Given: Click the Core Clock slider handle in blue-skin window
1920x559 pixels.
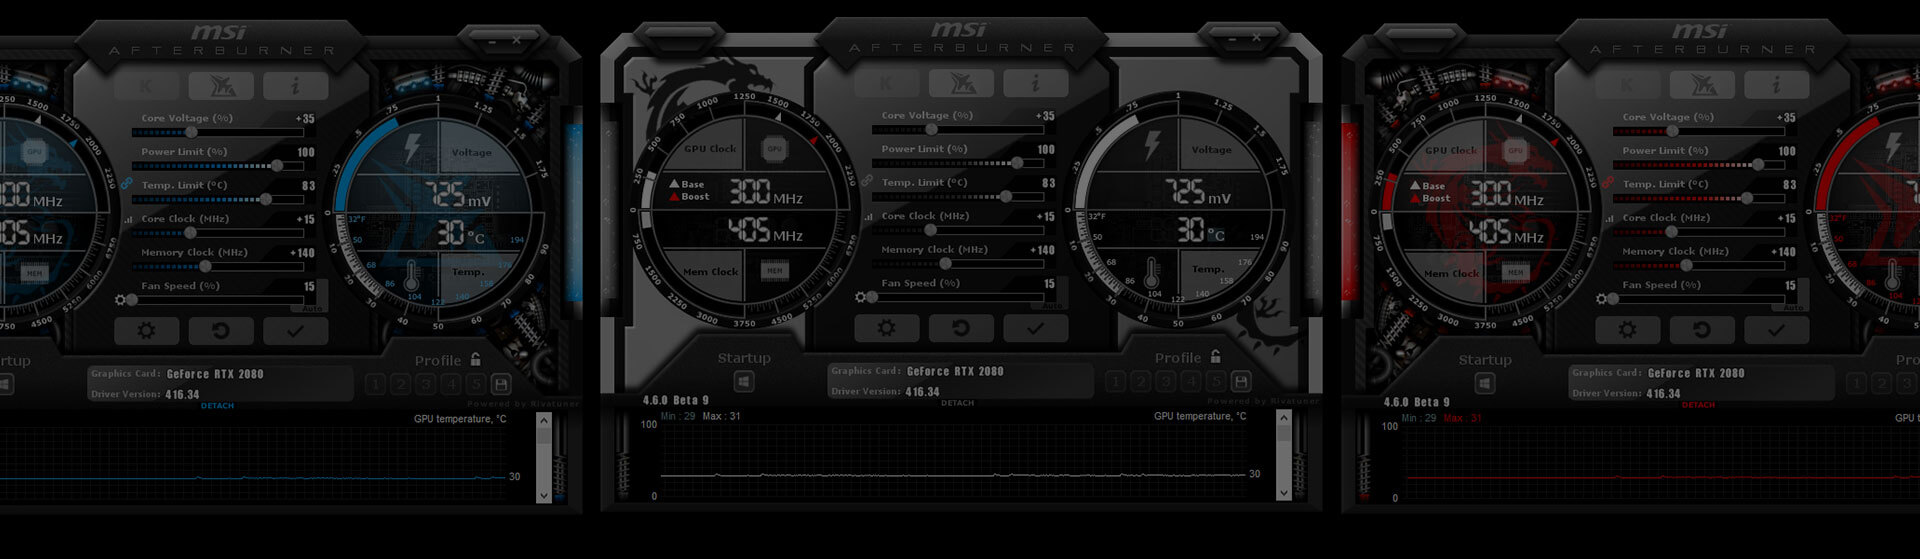Looking at the screenshot, I should pos(191,233).
